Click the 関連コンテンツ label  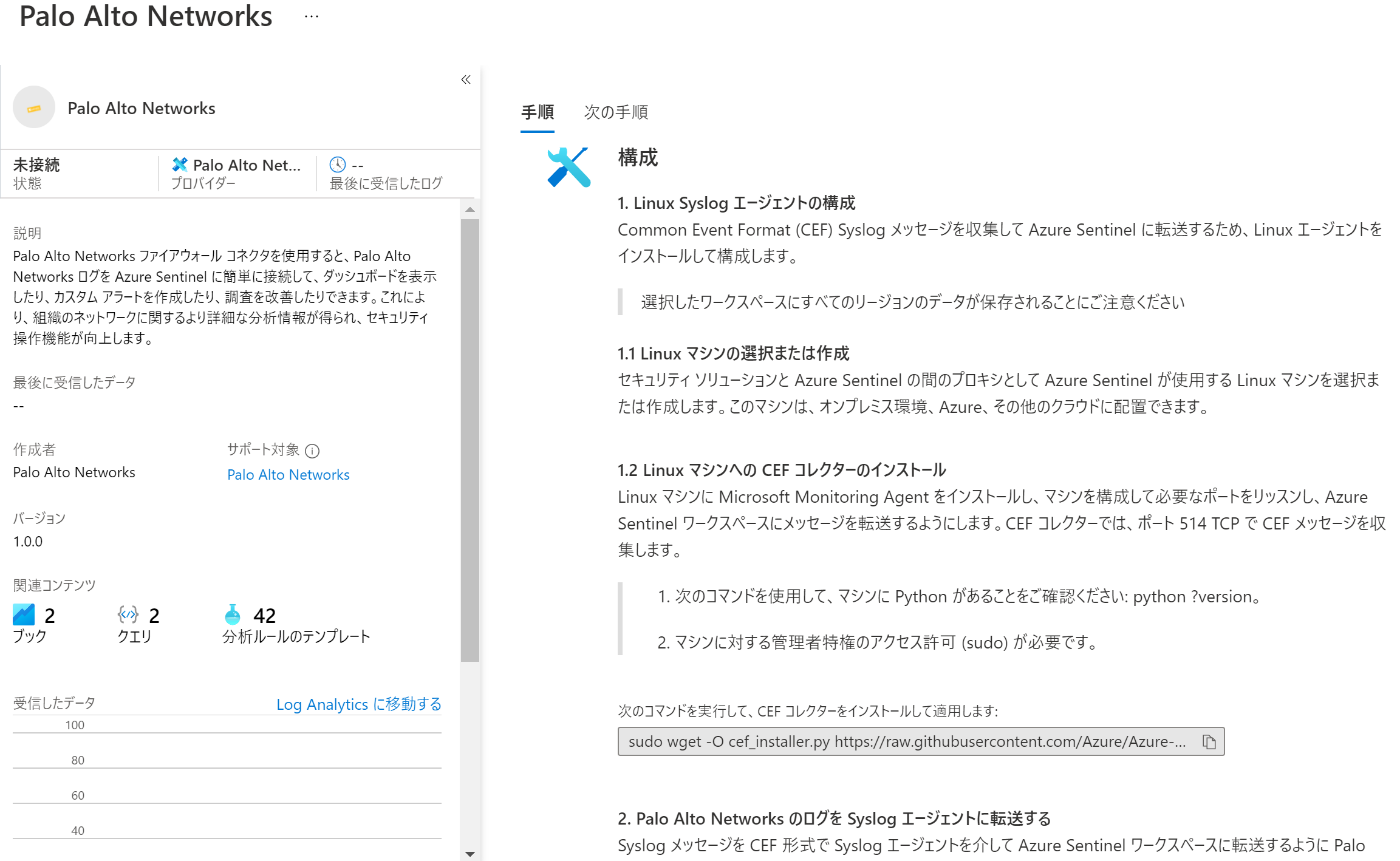54,585
